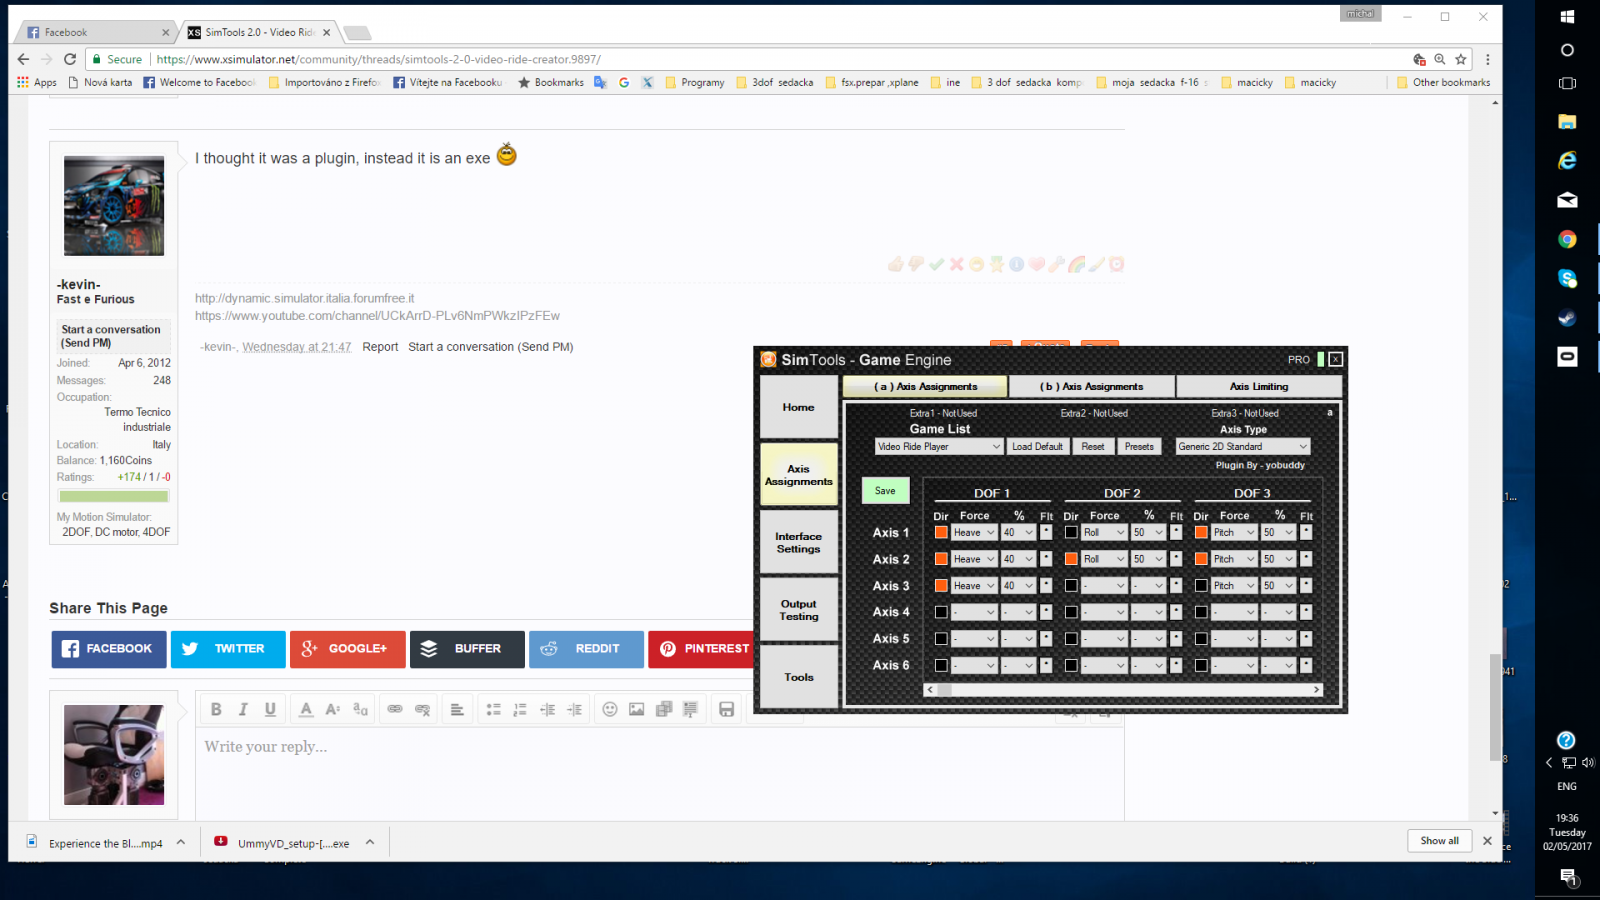Insert an ordered numbered list
Screen dimensions: 1600x900
(520, 709)
